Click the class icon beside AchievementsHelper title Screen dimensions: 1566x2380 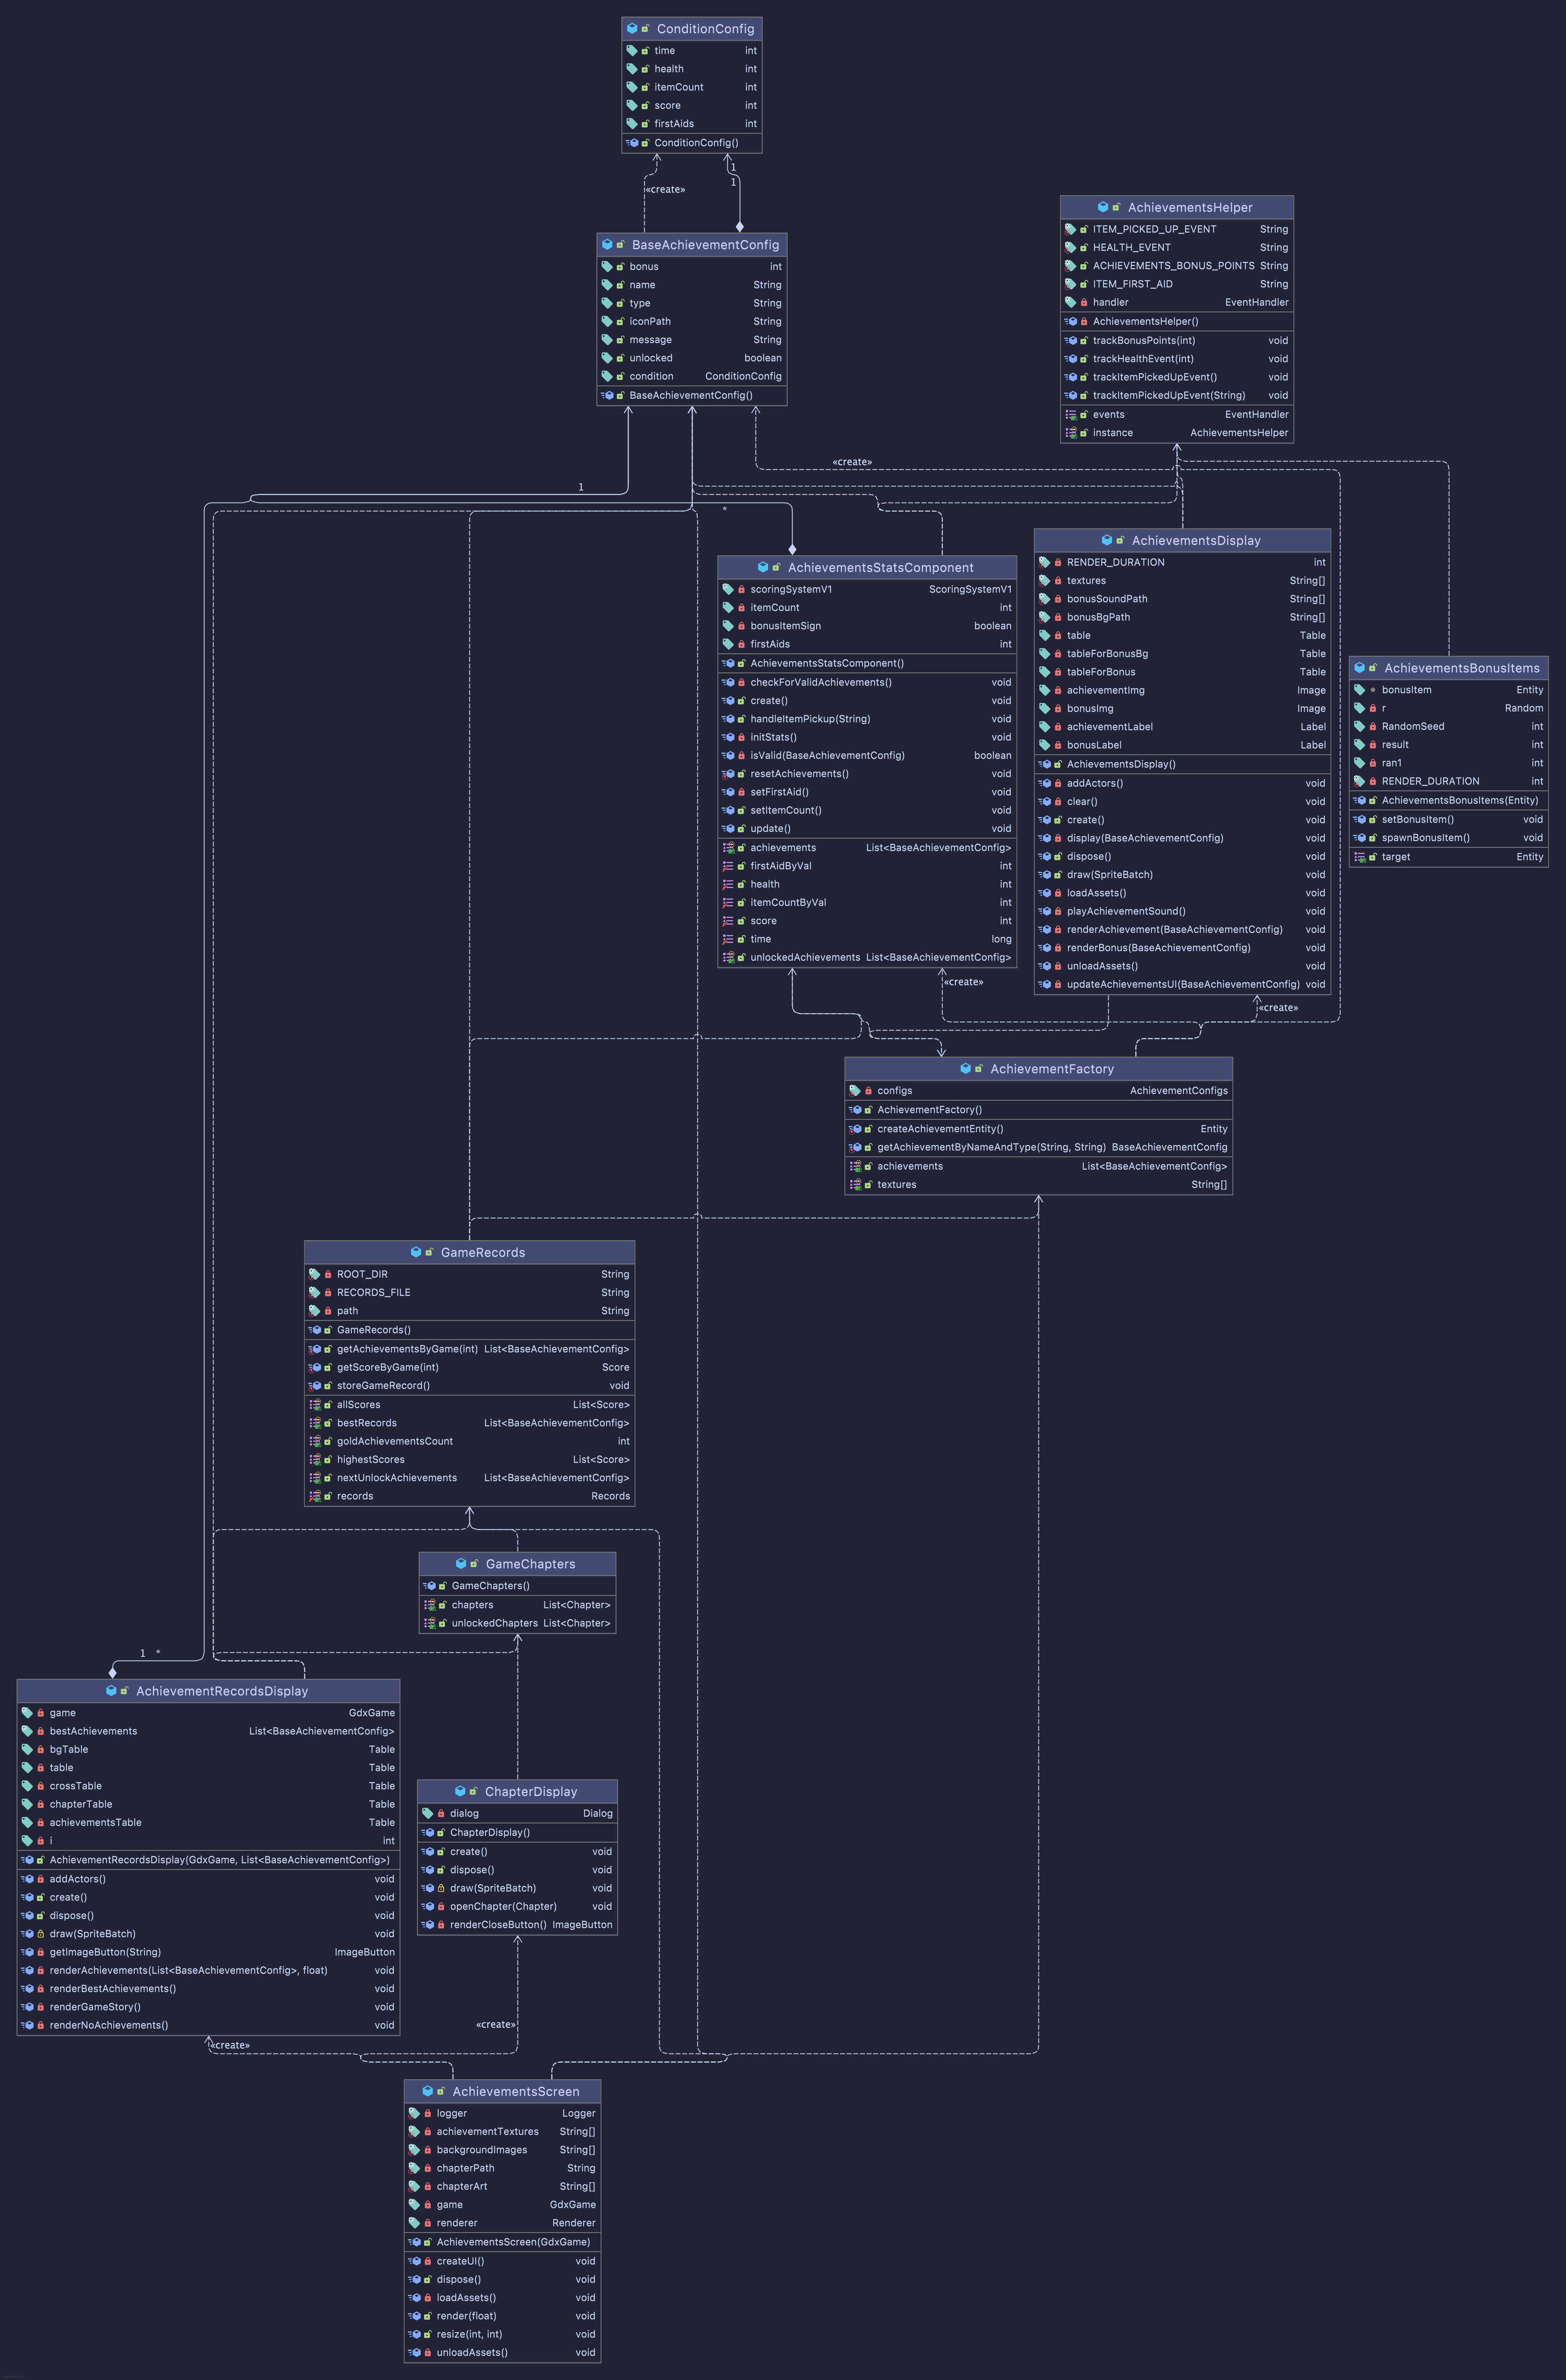coord(1103,207)
